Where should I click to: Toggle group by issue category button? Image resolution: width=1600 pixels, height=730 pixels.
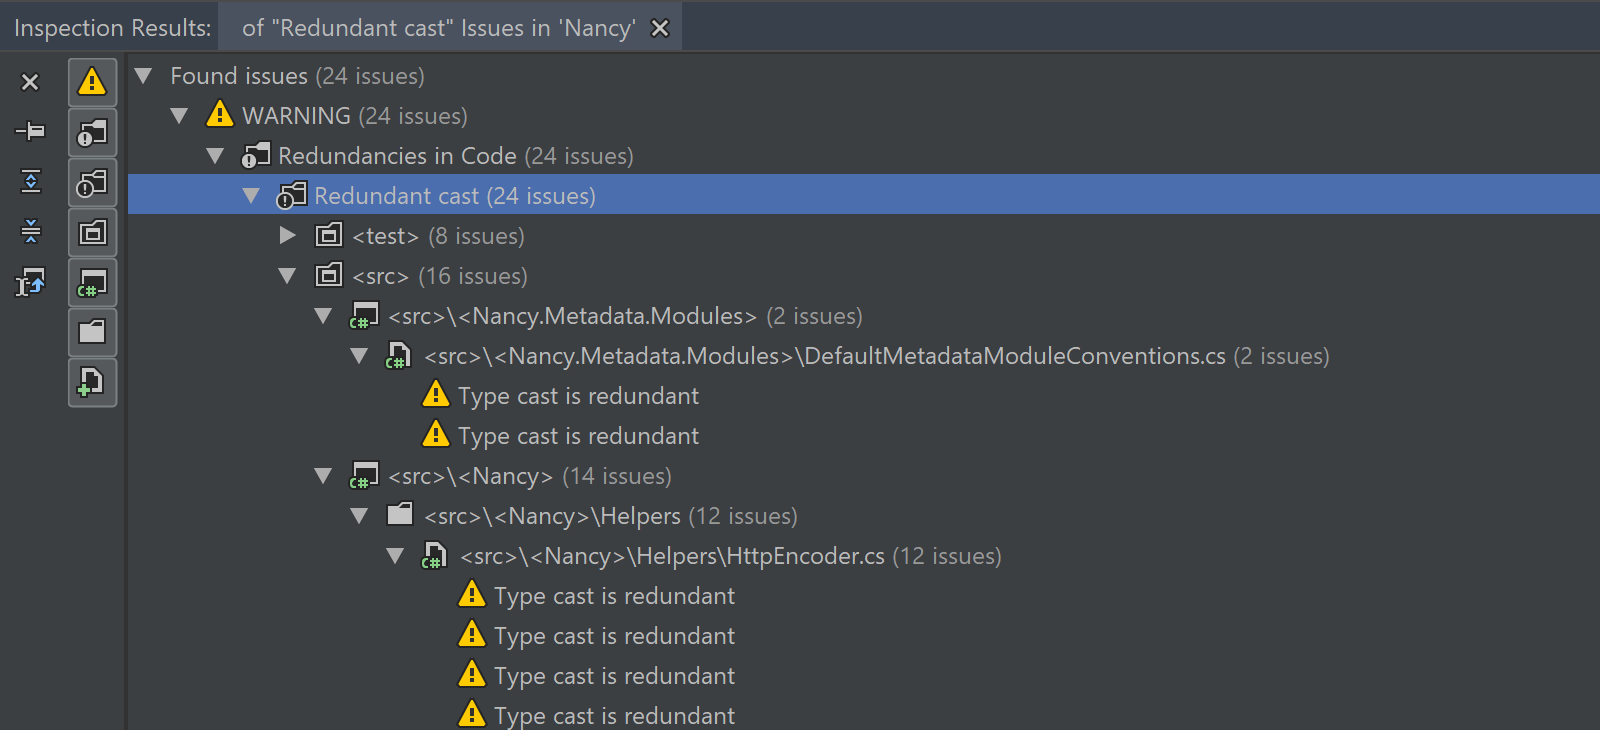click(x=92, y=132)
